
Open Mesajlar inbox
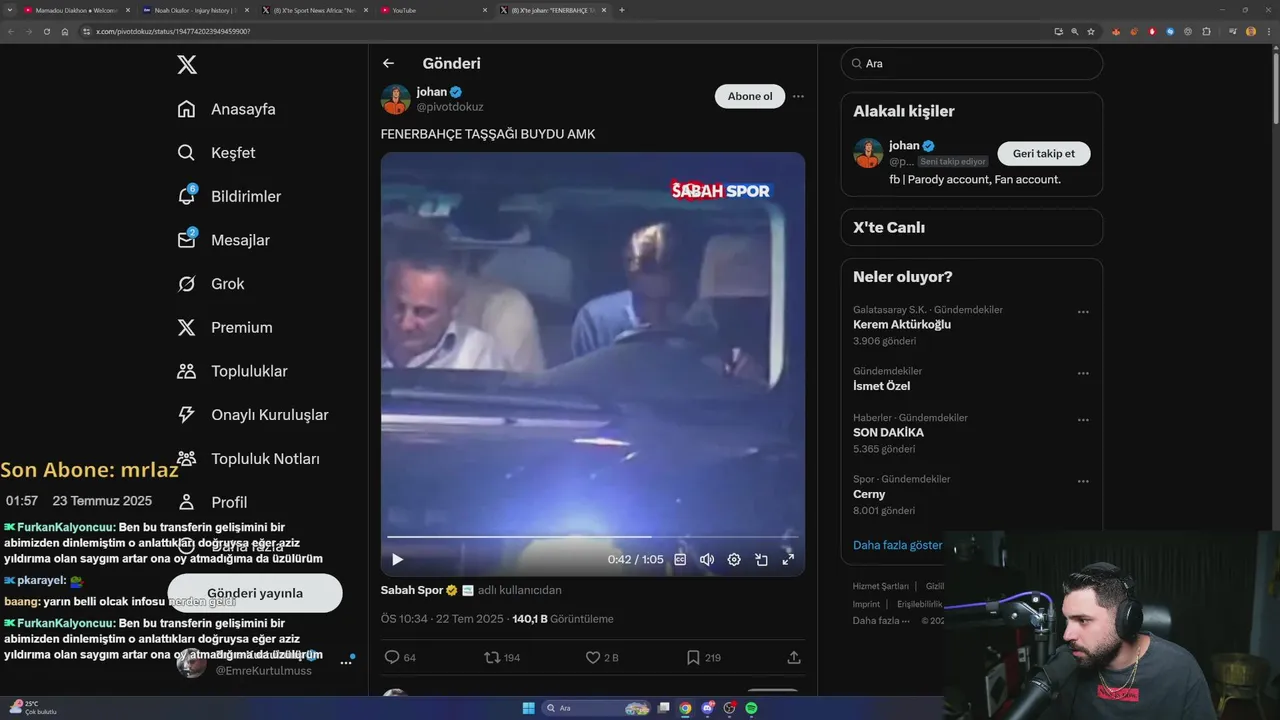[x=223, y=240]
